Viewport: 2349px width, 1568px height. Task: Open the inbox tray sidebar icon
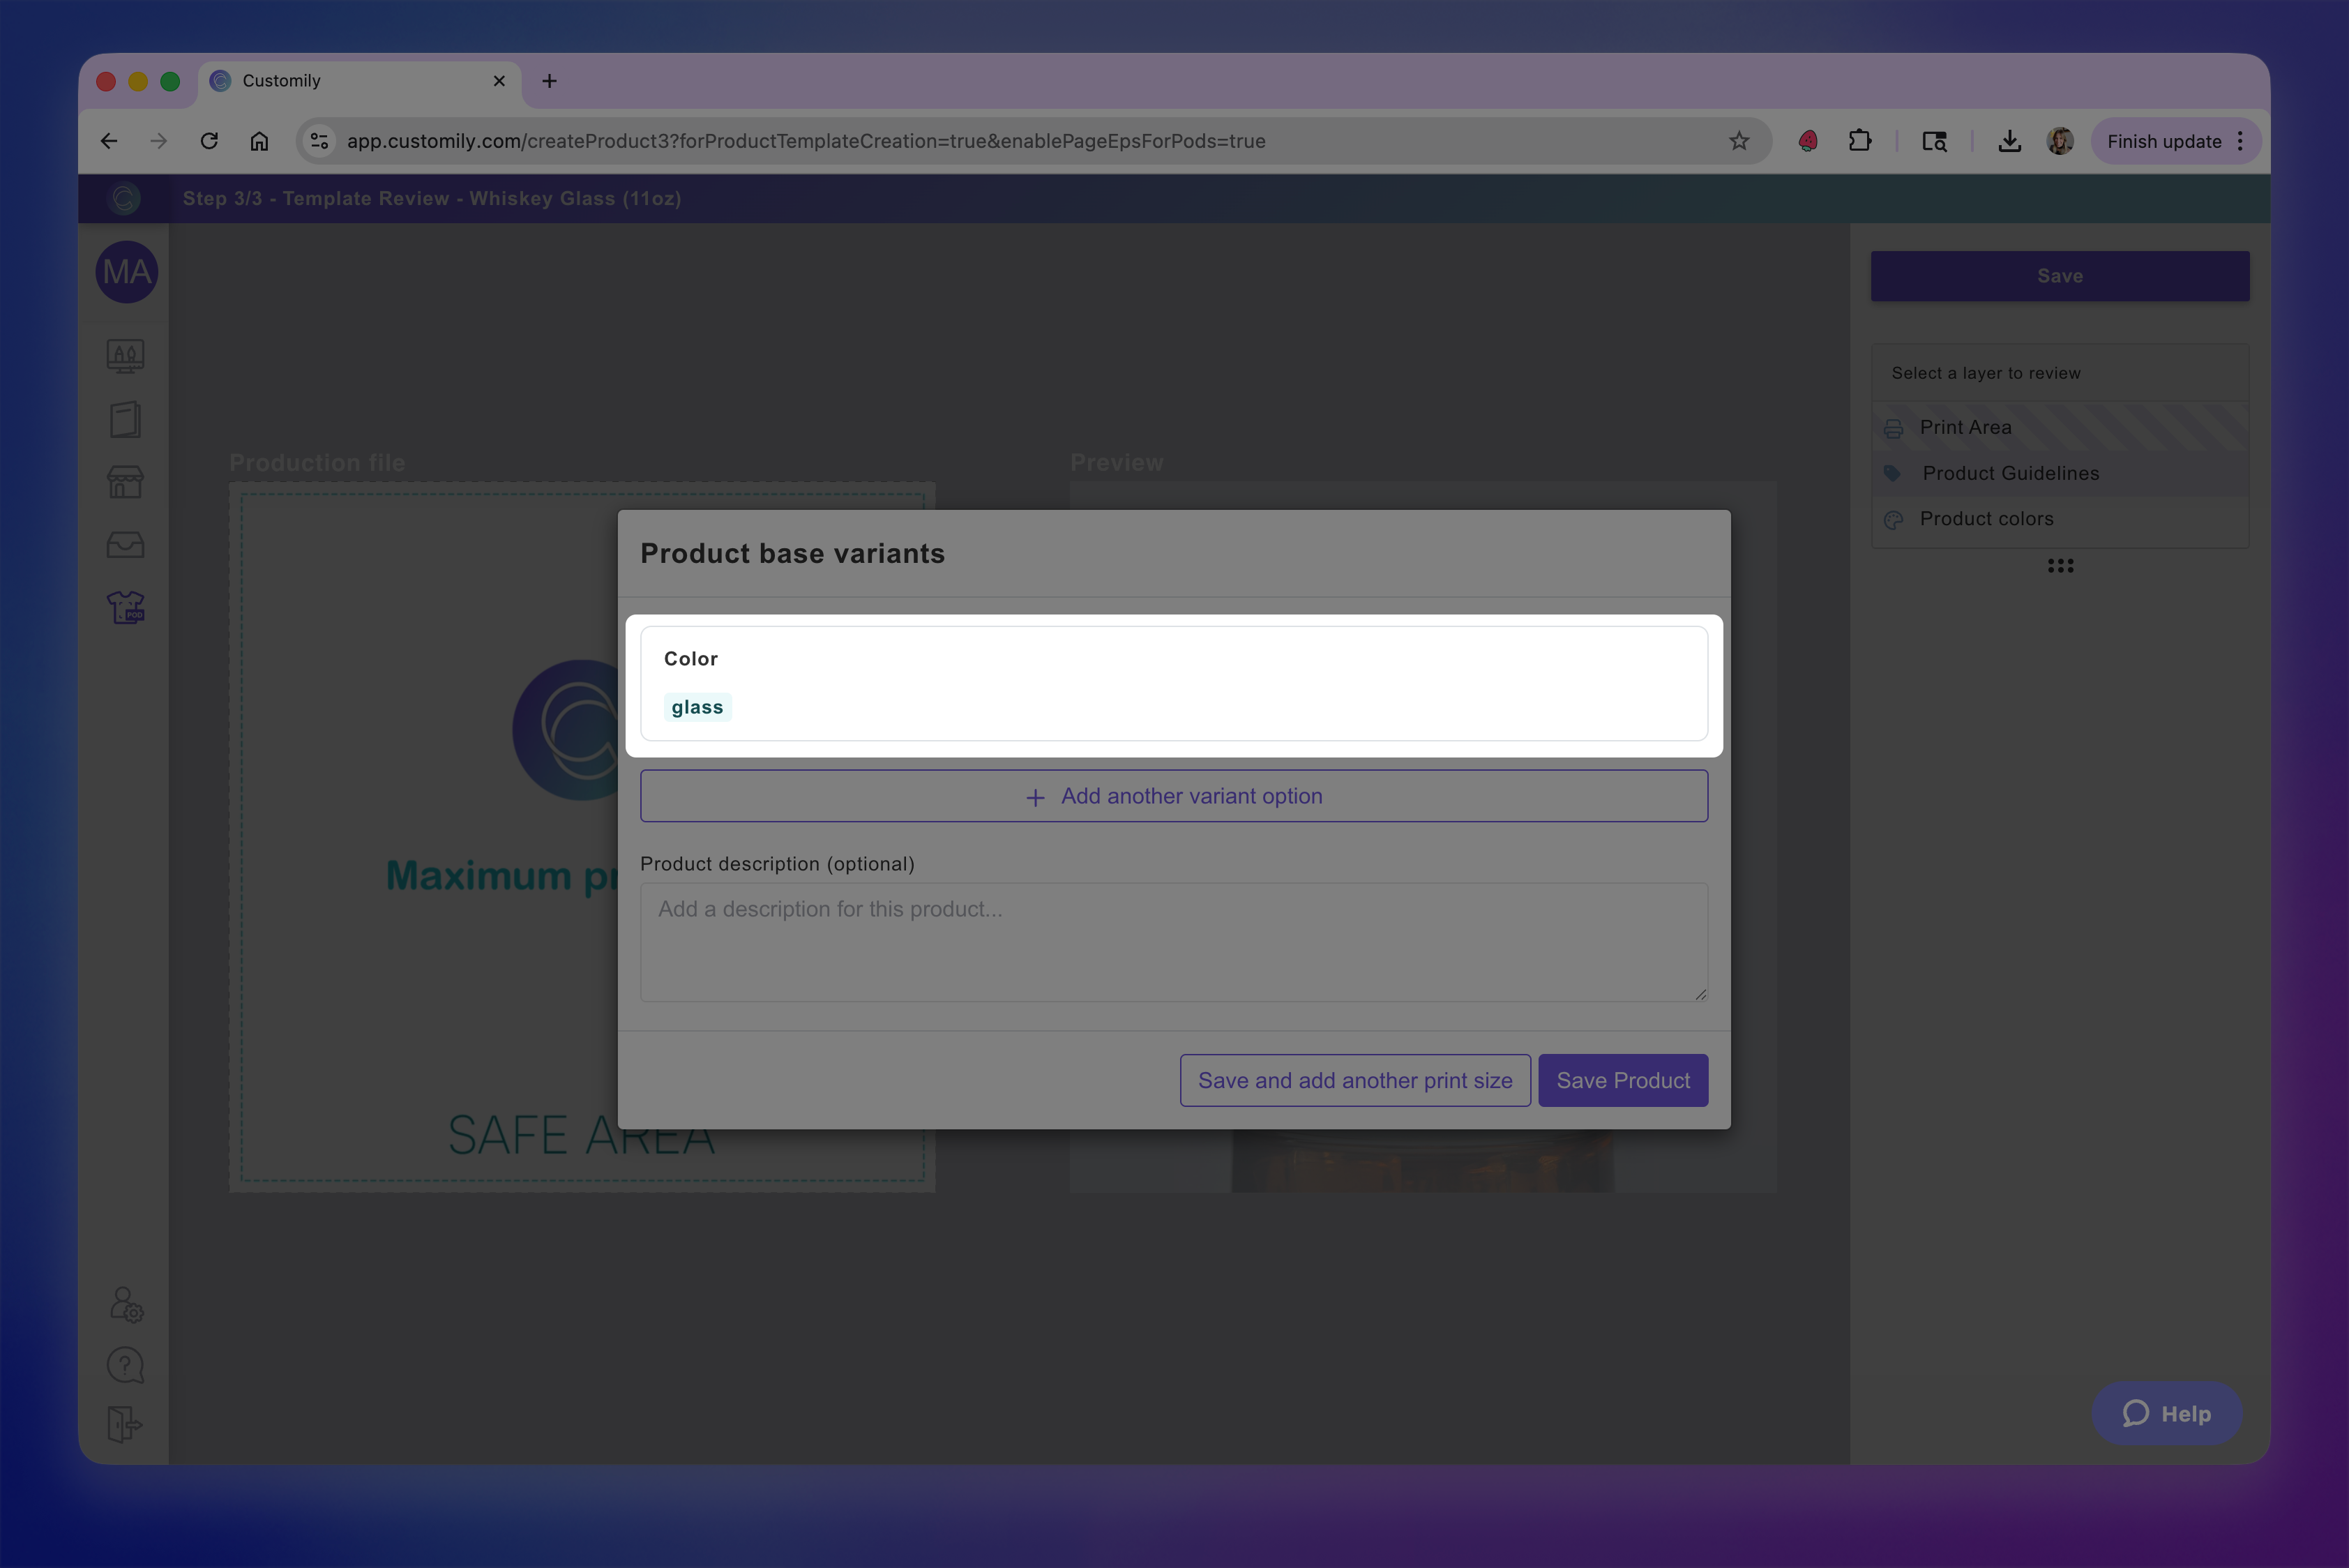(126, 544)
